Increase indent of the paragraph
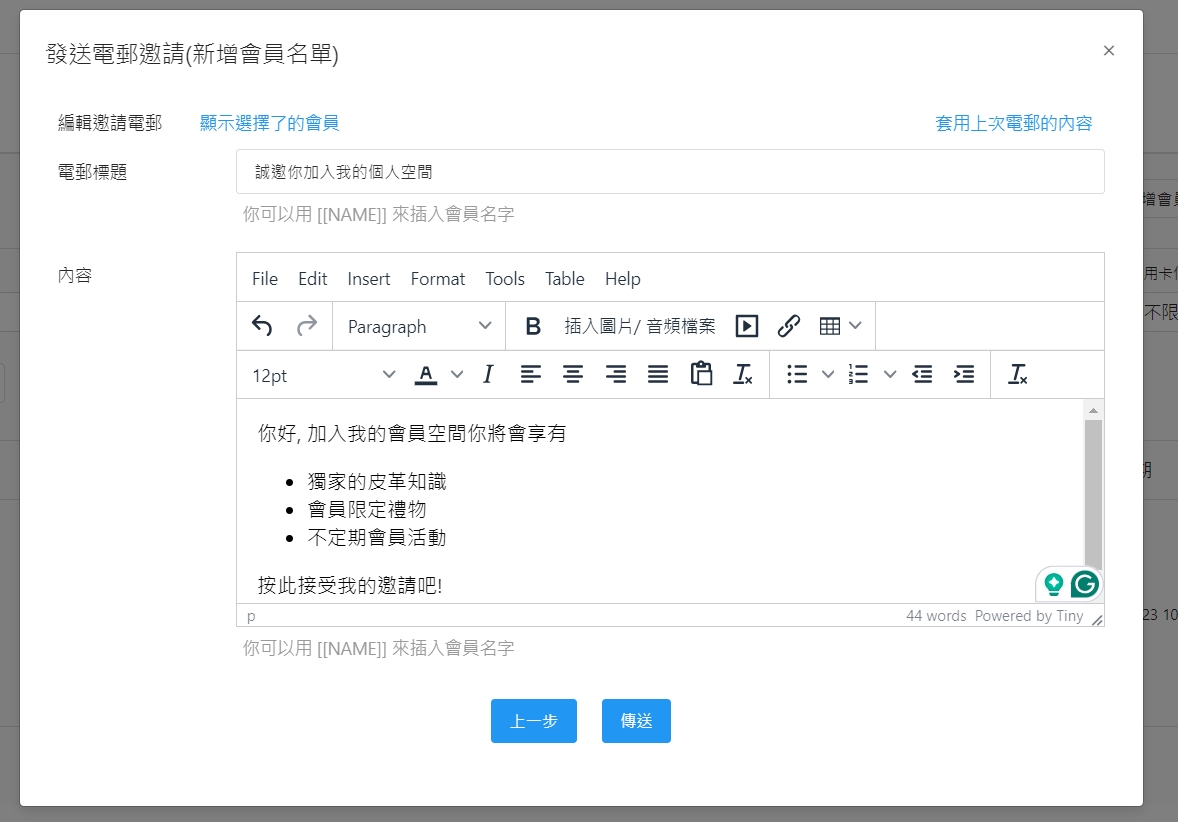1178x822 pixels. click(964, 375)
